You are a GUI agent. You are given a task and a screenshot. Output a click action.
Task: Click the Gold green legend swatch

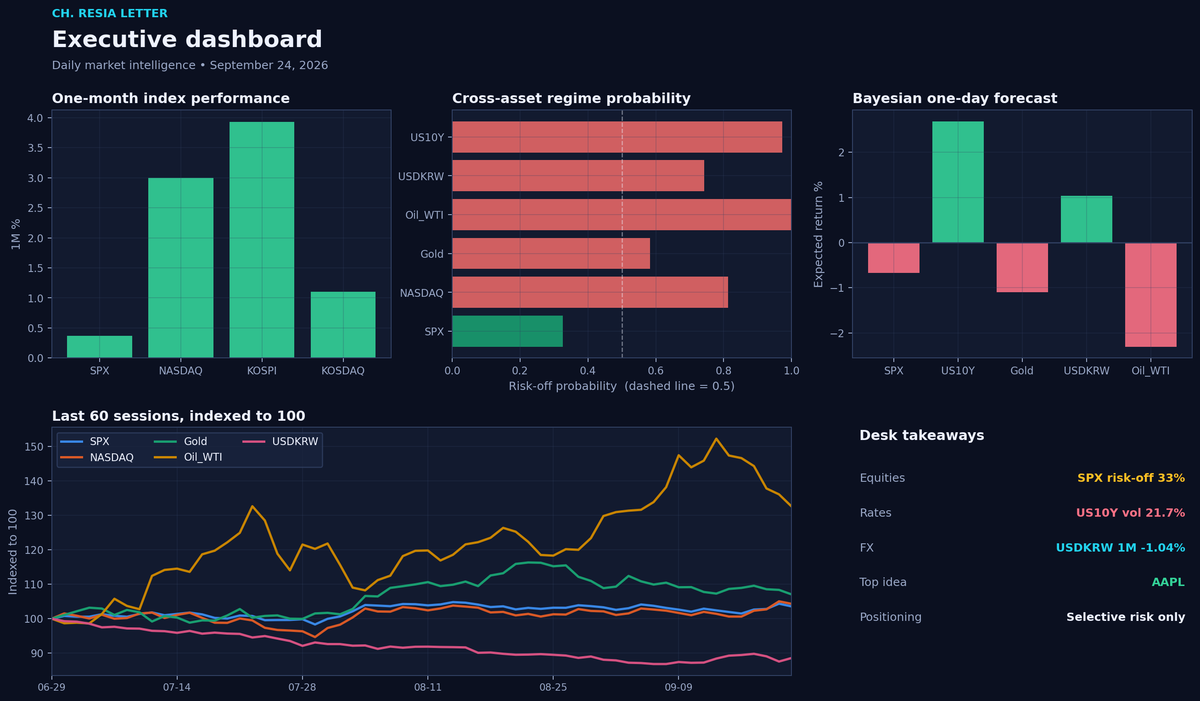[x=165, y=441]
